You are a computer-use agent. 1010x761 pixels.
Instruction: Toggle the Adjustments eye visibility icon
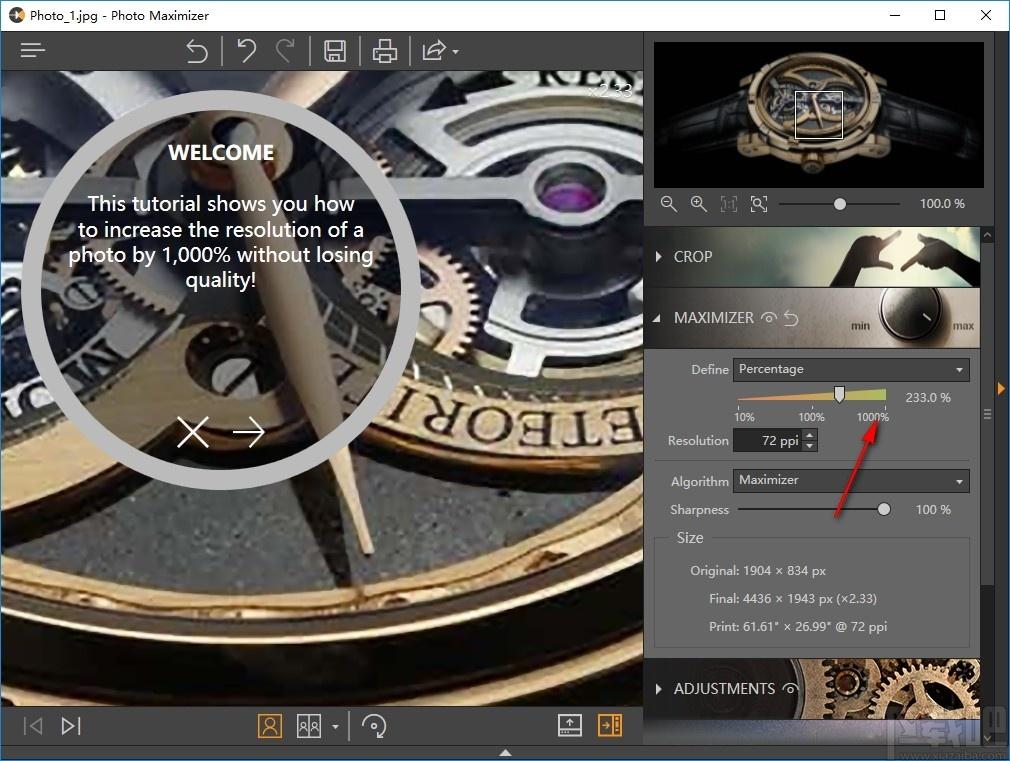790,689
